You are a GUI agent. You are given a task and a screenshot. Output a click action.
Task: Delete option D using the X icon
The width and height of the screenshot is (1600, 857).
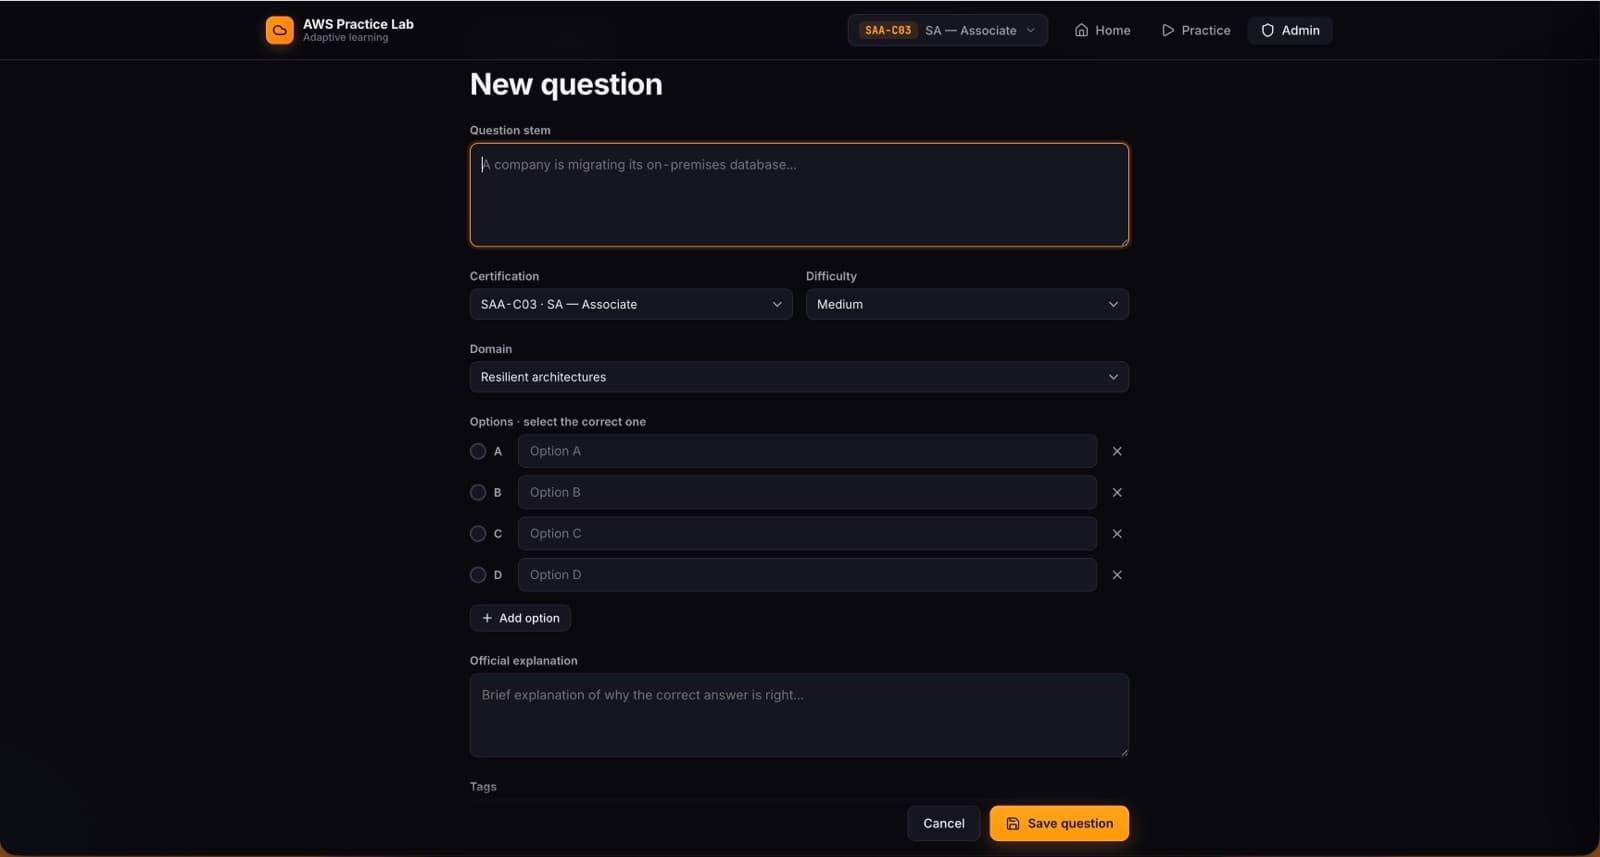1117,575
